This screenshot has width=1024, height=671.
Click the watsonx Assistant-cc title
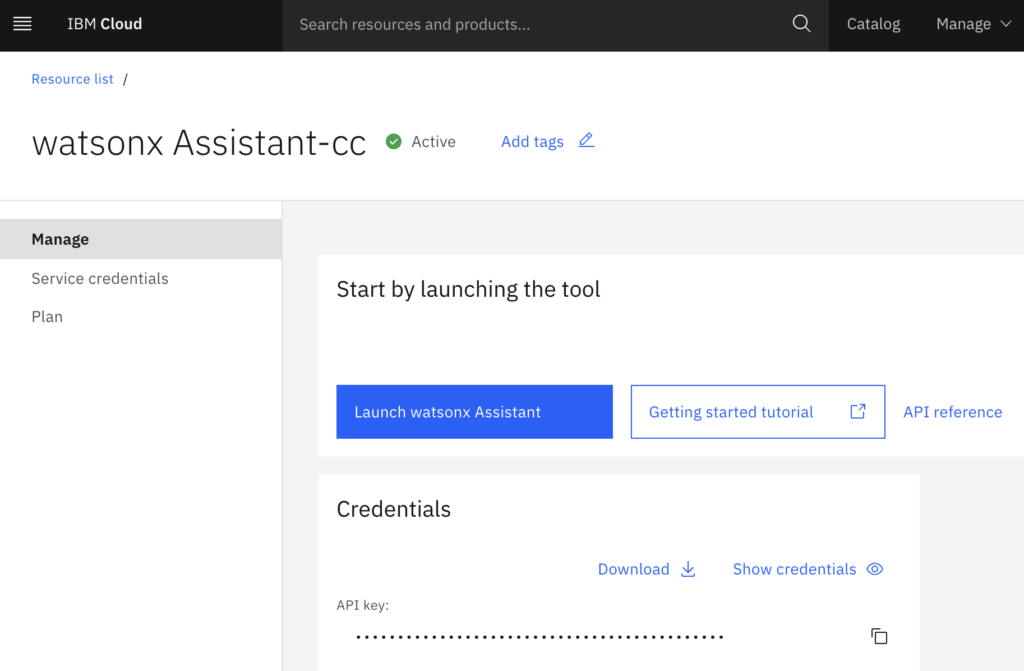coord(199,142)
